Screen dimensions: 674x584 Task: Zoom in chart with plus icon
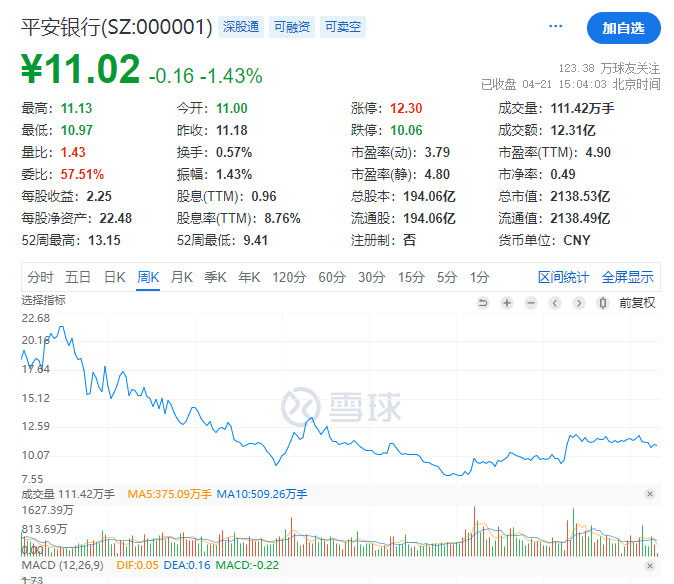507,303
